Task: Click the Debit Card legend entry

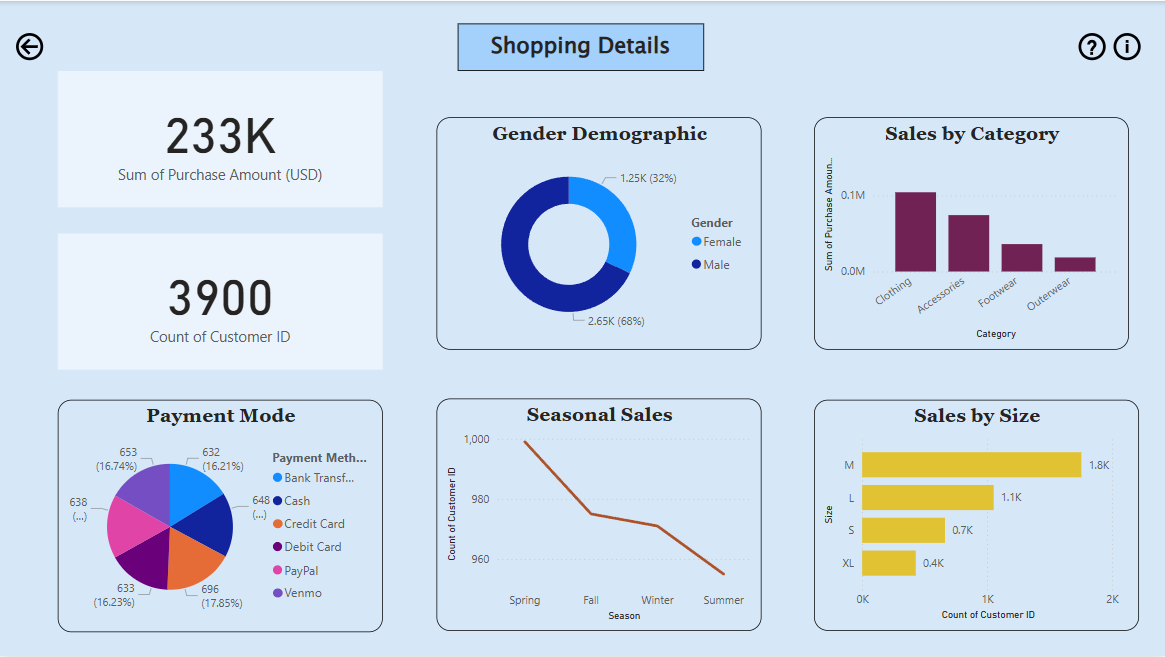Action: click(307, 547)
